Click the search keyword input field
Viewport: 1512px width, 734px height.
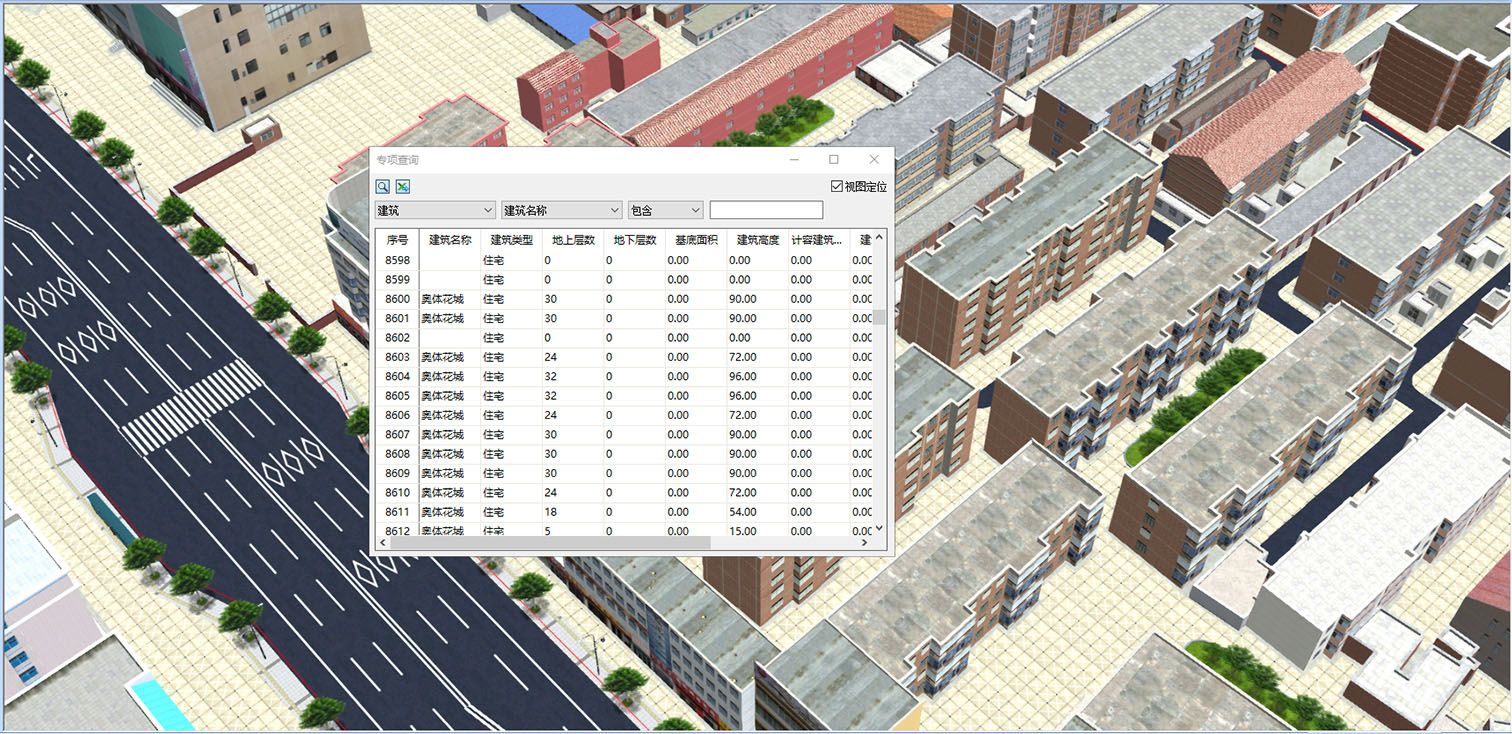[766, 210]
